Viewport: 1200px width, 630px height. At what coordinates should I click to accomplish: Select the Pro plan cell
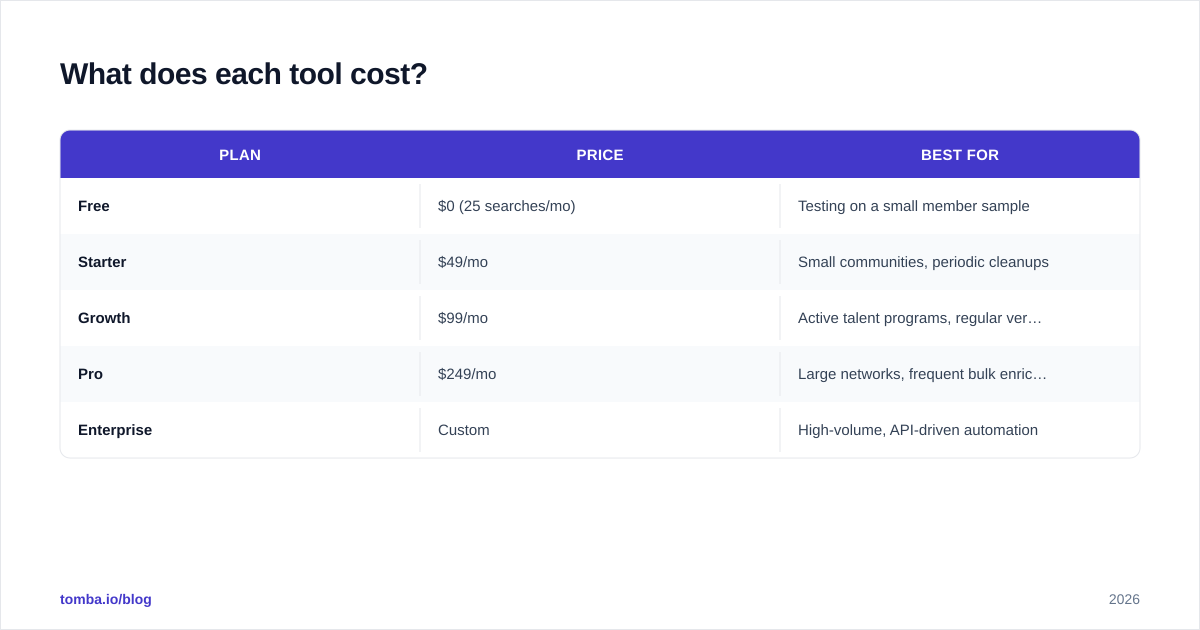click(240, 374)
